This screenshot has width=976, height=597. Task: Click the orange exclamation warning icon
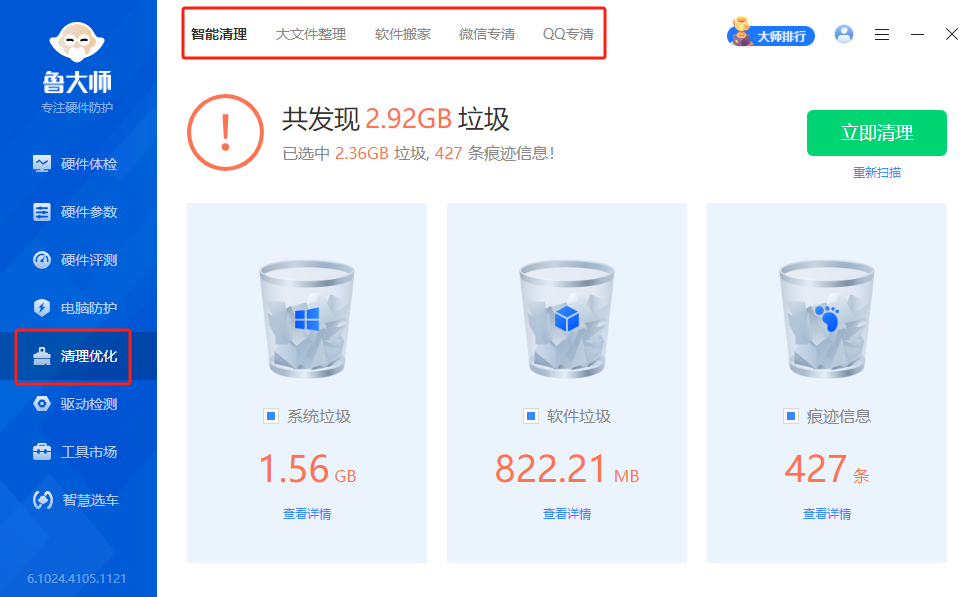225,133
